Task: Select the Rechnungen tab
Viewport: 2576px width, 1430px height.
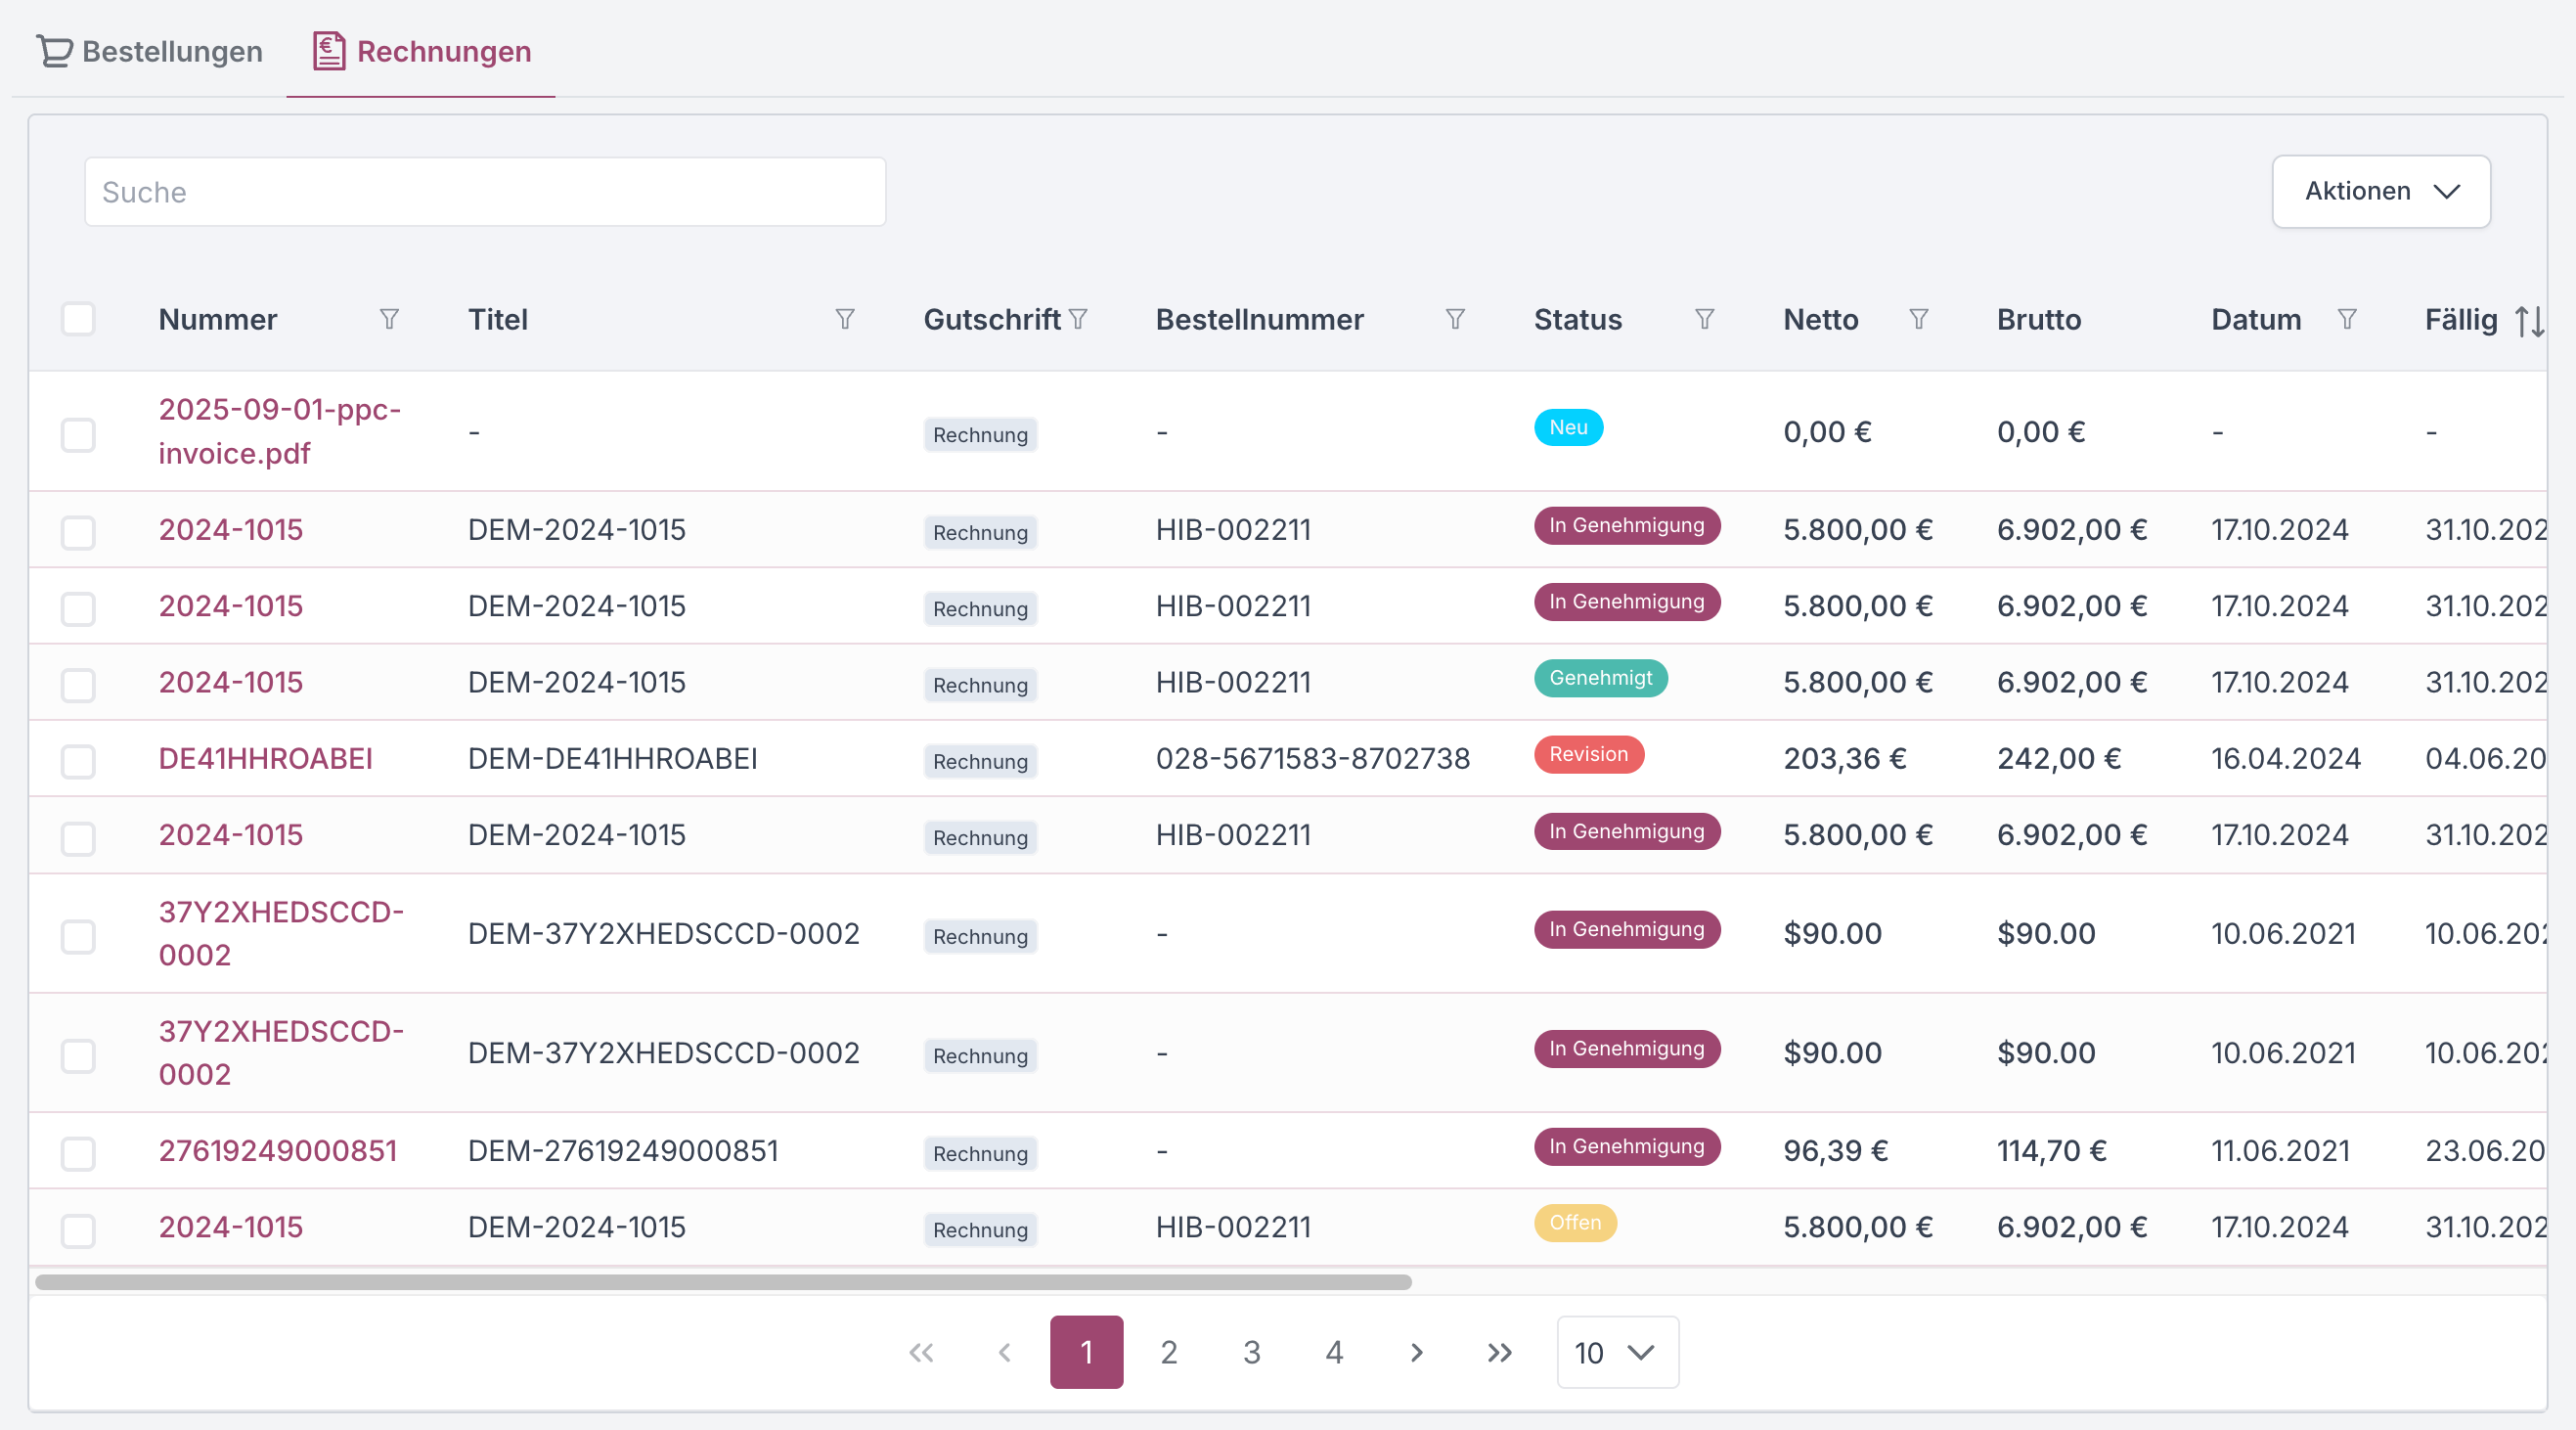Action: point(422,51)
